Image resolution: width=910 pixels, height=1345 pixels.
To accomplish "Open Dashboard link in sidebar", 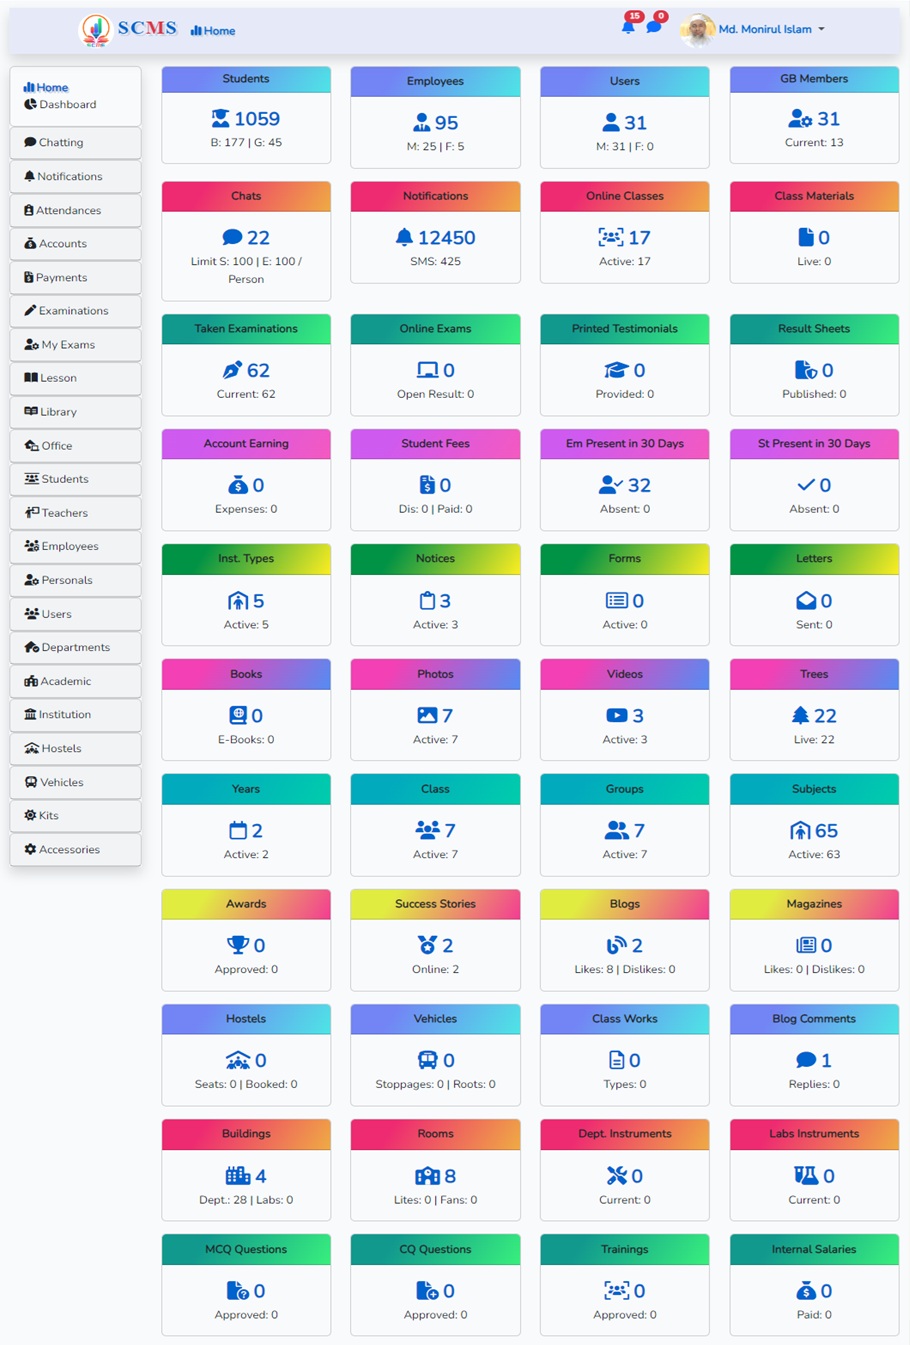I will 67,105.
